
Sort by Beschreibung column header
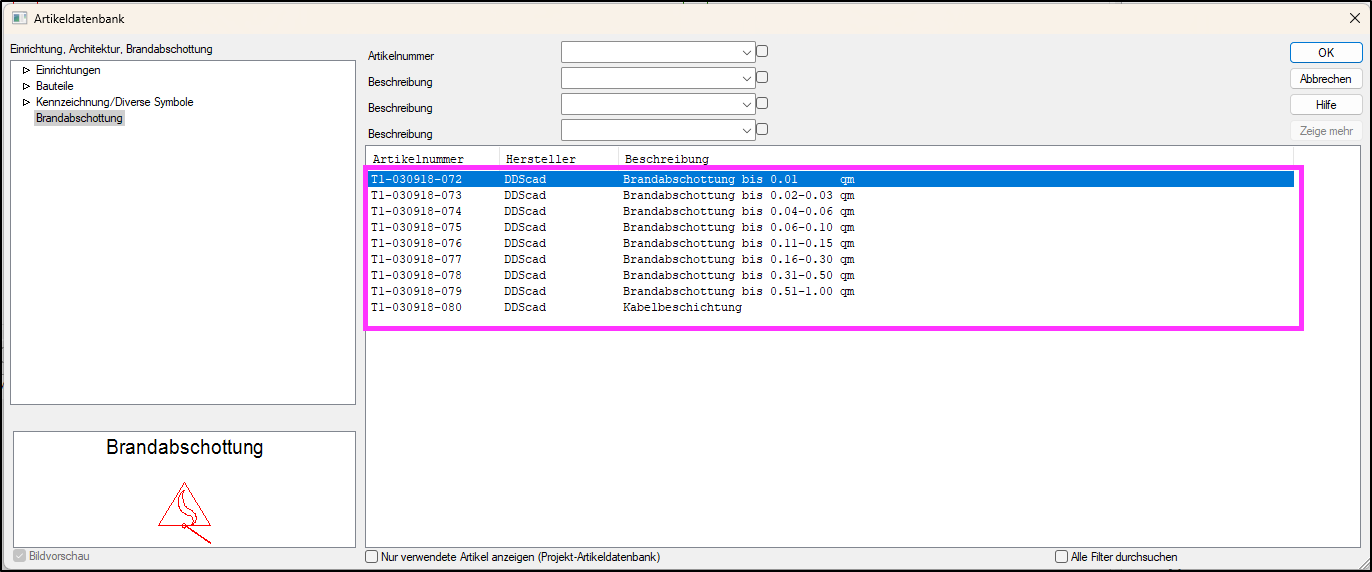tap(956, 159)
